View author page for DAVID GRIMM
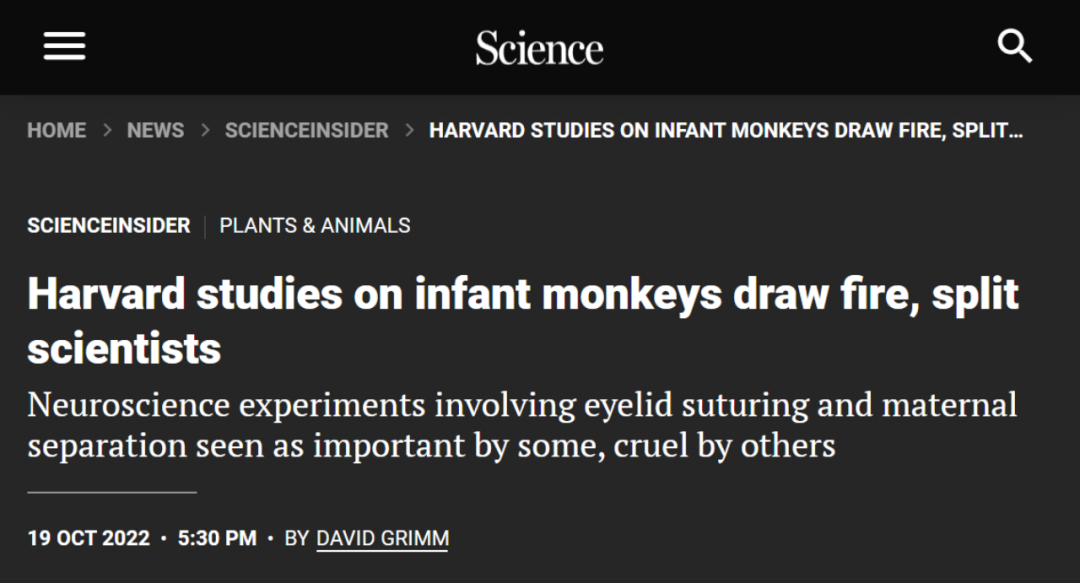The image size is (1080, 583). (382, 538)
